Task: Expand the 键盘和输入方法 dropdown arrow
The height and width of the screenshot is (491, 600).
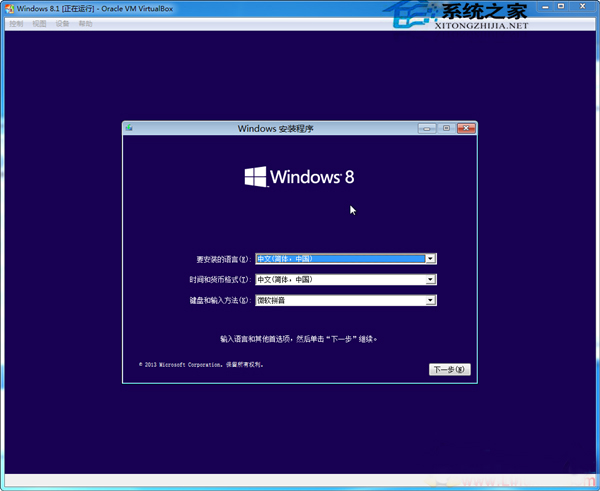Action: point(430,300)
